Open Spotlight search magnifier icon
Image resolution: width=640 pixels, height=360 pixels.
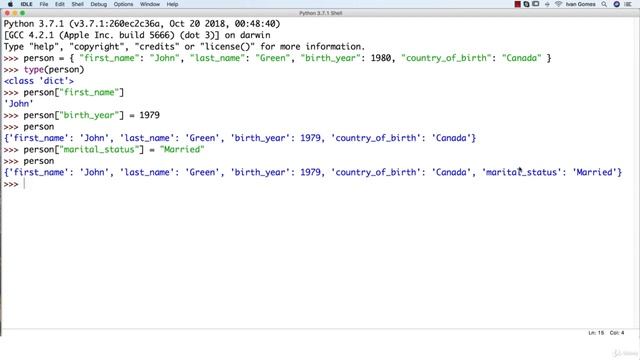point(604,4)
